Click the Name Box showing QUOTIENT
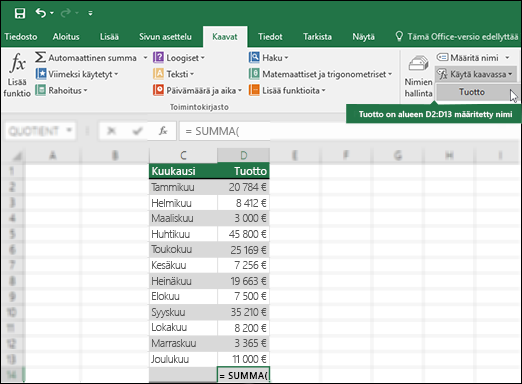 pos(34,131)
